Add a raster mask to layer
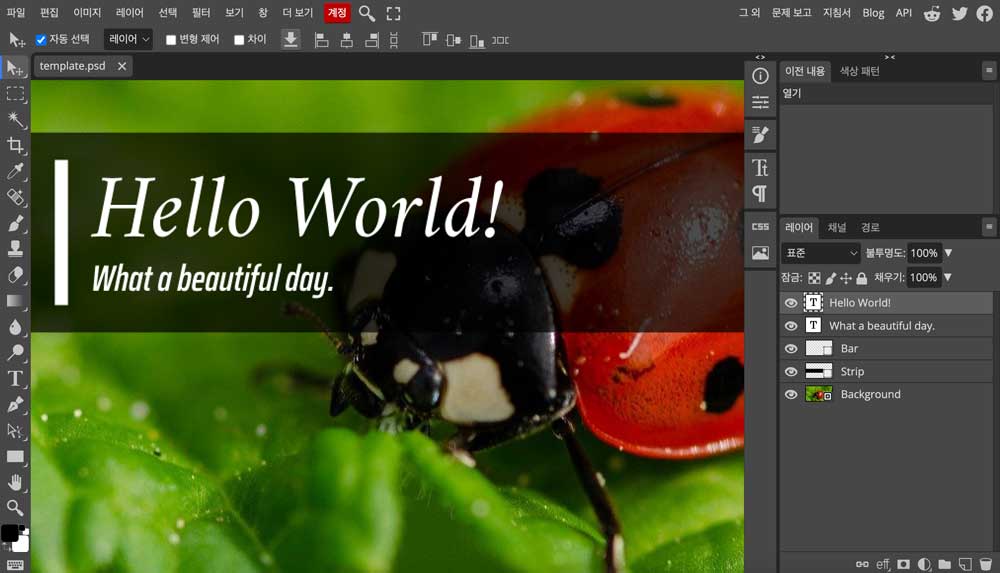This screenshot has height=573, width=1000. tap(904, 564)
